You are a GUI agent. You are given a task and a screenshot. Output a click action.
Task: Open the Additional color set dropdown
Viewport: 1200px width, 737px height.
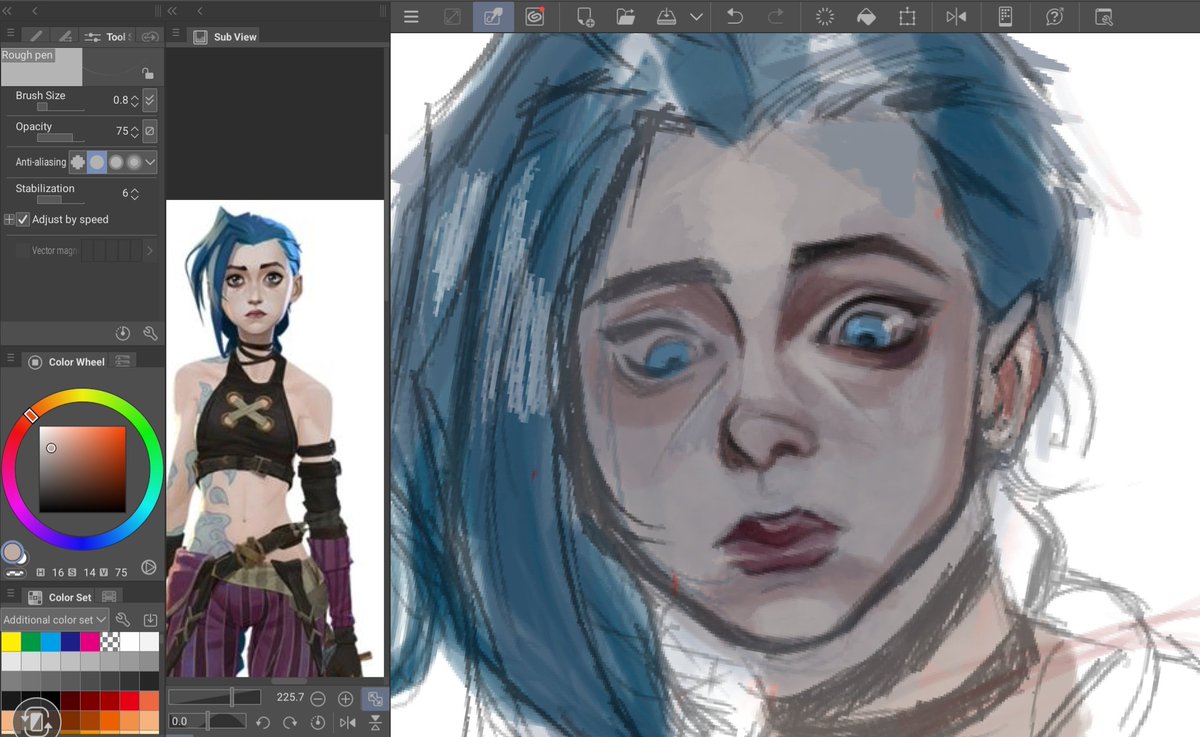[55, 620]
